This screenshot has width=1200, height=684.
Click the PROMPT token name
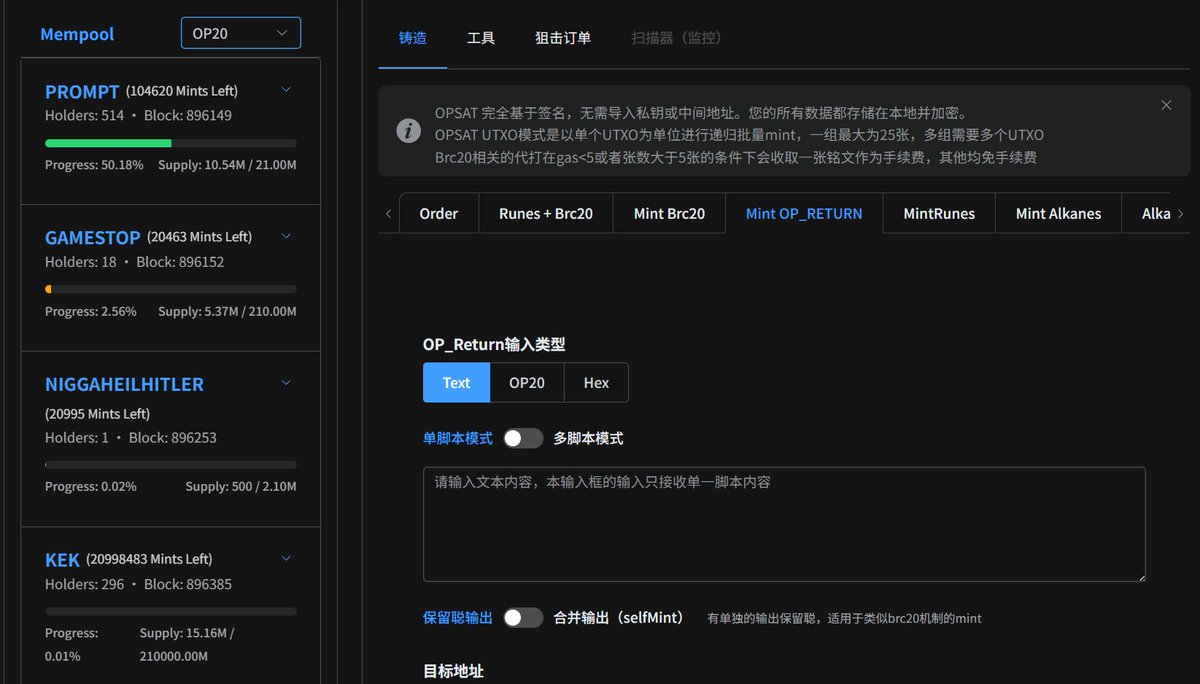tap(82, 91)
